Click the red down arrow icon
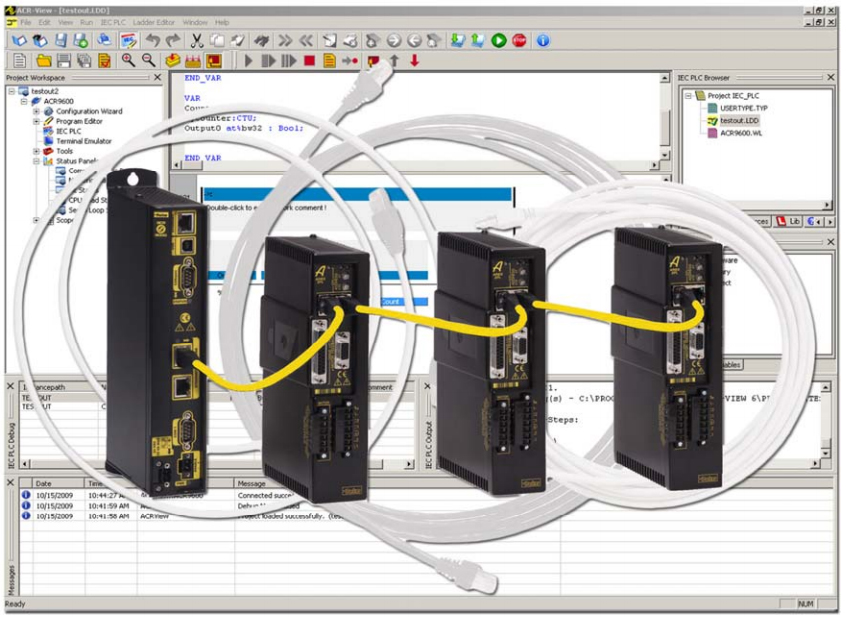Image resolution: width=846 pixels, height=617 pixels. 414,60
